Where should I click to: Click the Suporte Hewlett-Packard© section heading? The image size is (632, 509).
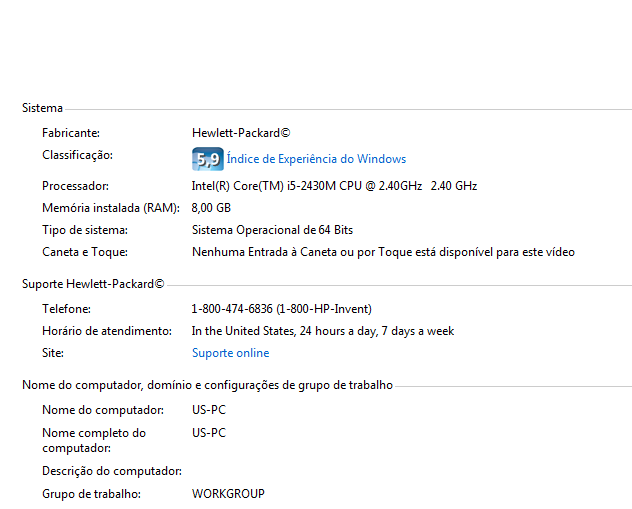(x=93, y=284)
